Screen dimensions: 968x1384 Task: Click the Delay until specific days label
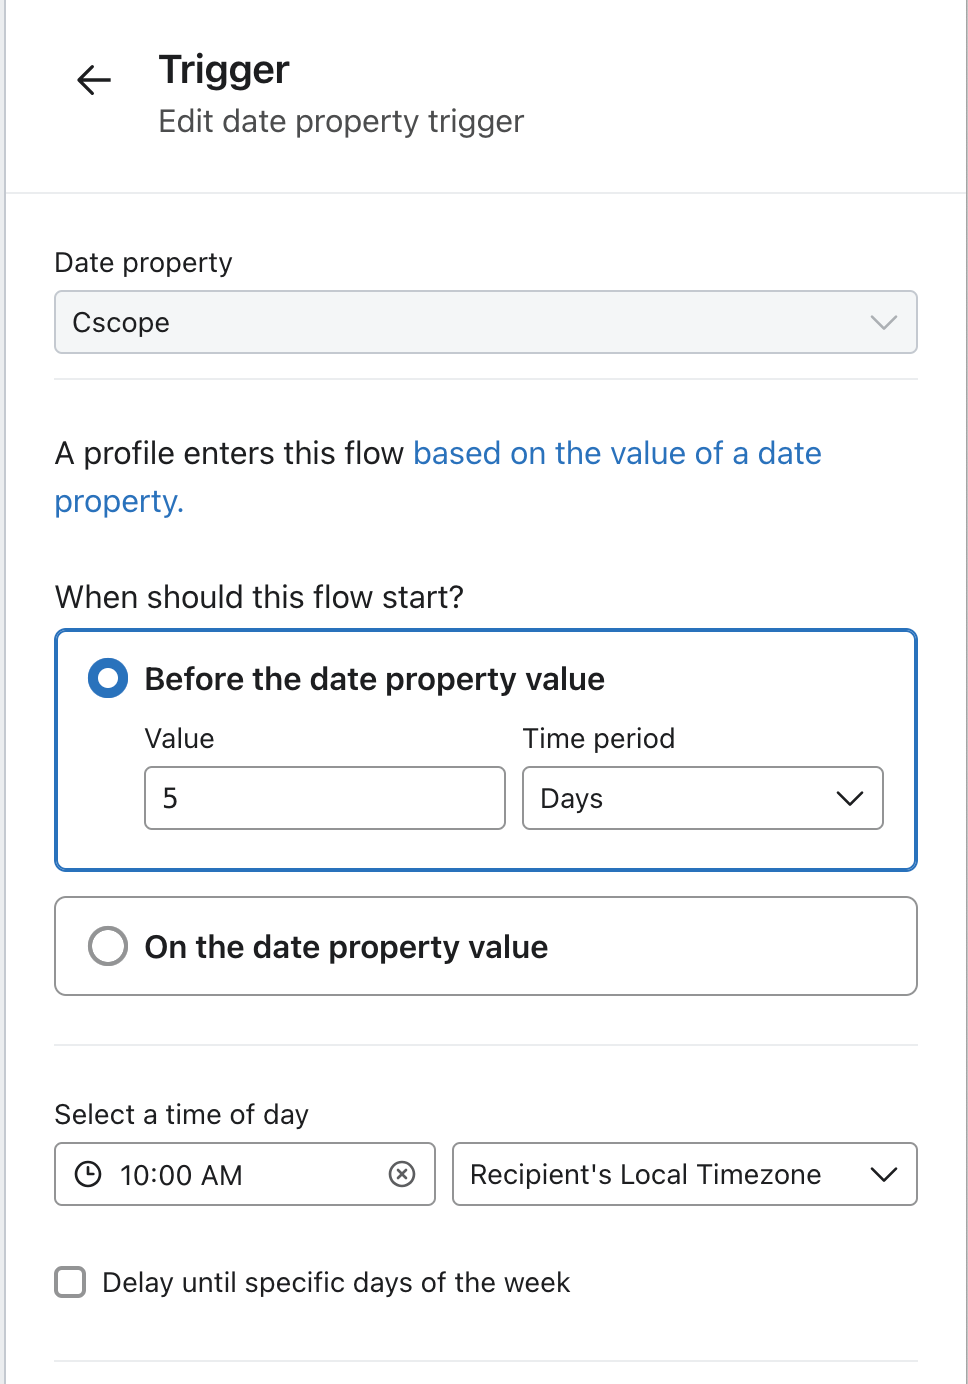[x=336, y=1282]
